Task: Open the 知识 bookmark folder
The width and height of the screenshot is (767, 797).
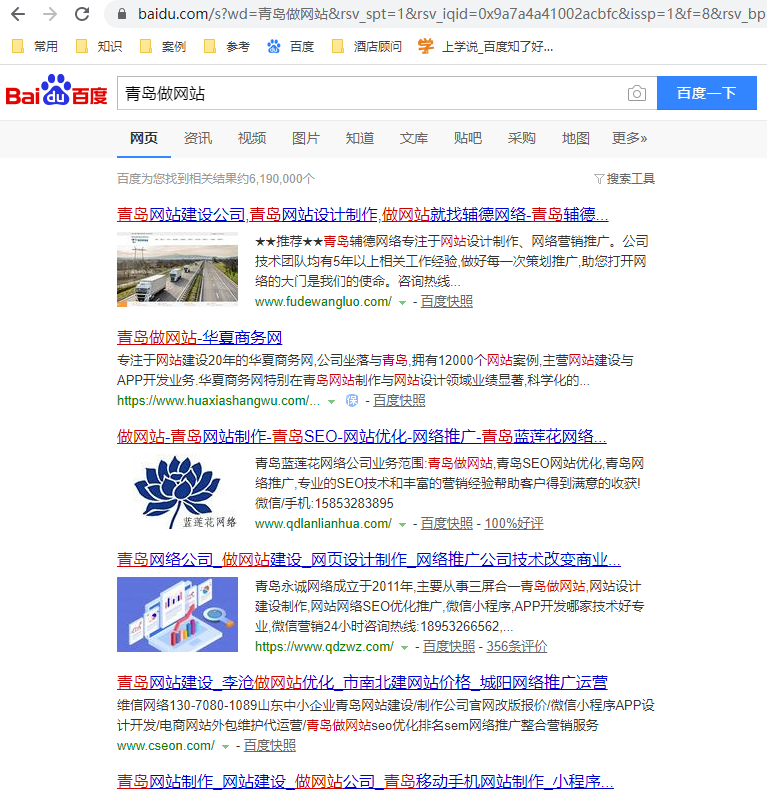Action: tap(99, 47)
